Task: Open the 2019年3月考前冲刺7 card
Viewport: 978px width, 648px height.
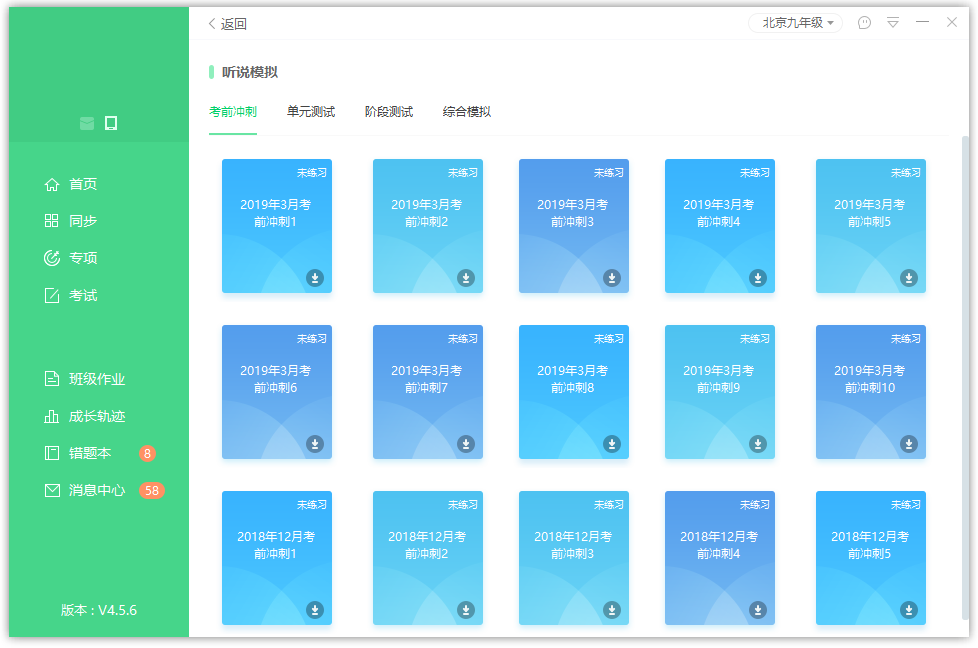Action: coord(428,392)
